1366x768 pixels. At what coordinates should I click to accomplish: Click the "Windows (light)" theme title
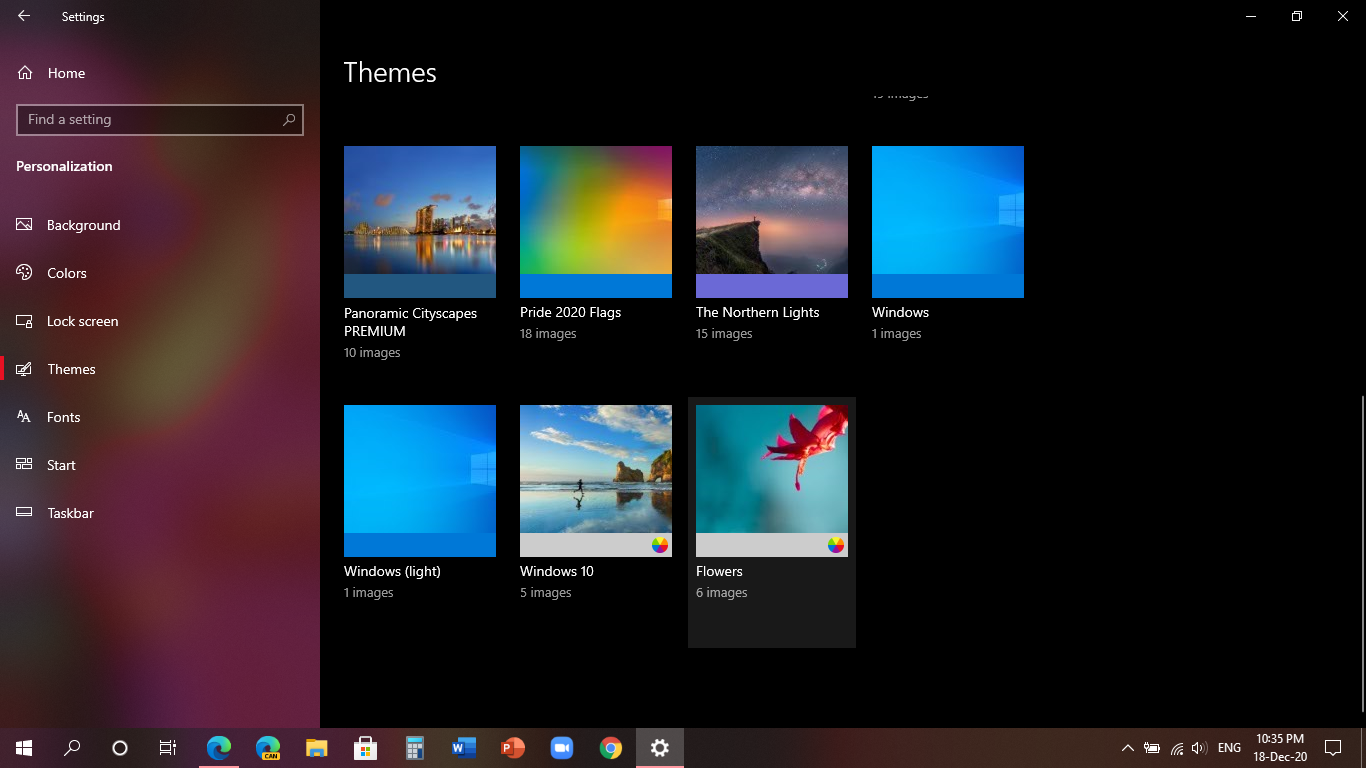point(392,571)
